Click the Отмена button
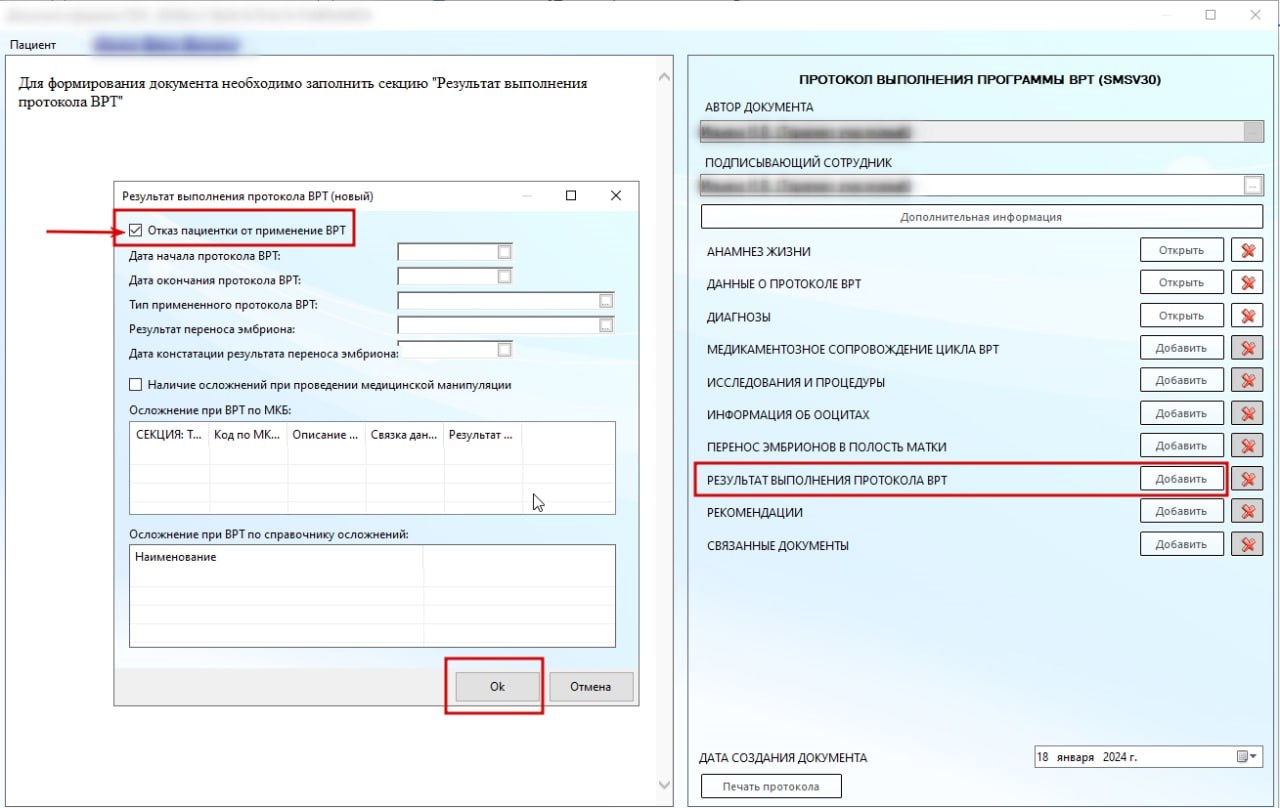 [x=590, y=687]
